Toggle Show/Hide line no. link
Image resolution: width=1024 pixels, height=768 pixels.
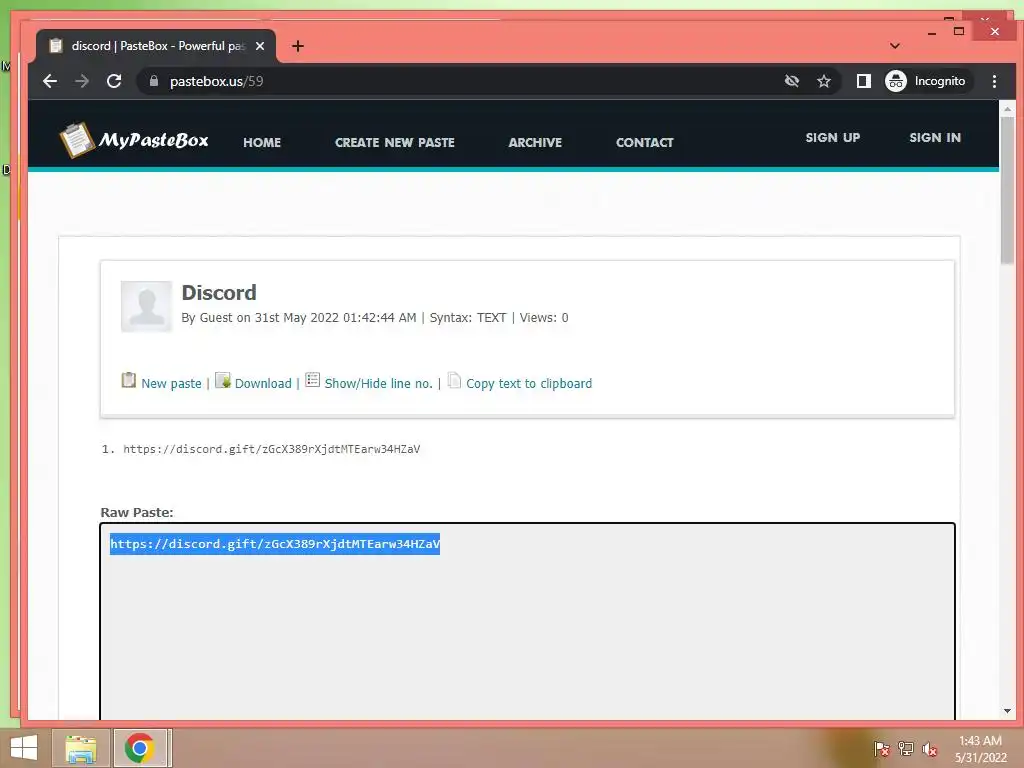tap(379, 383)
